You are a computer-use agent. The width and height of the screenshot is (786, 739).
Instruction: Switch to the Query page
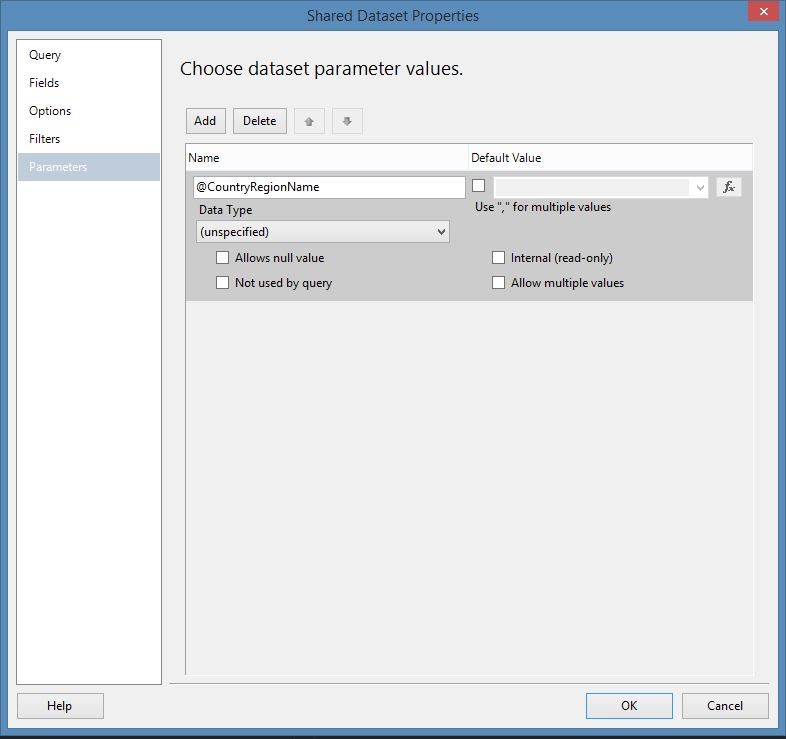coord(45,55)
